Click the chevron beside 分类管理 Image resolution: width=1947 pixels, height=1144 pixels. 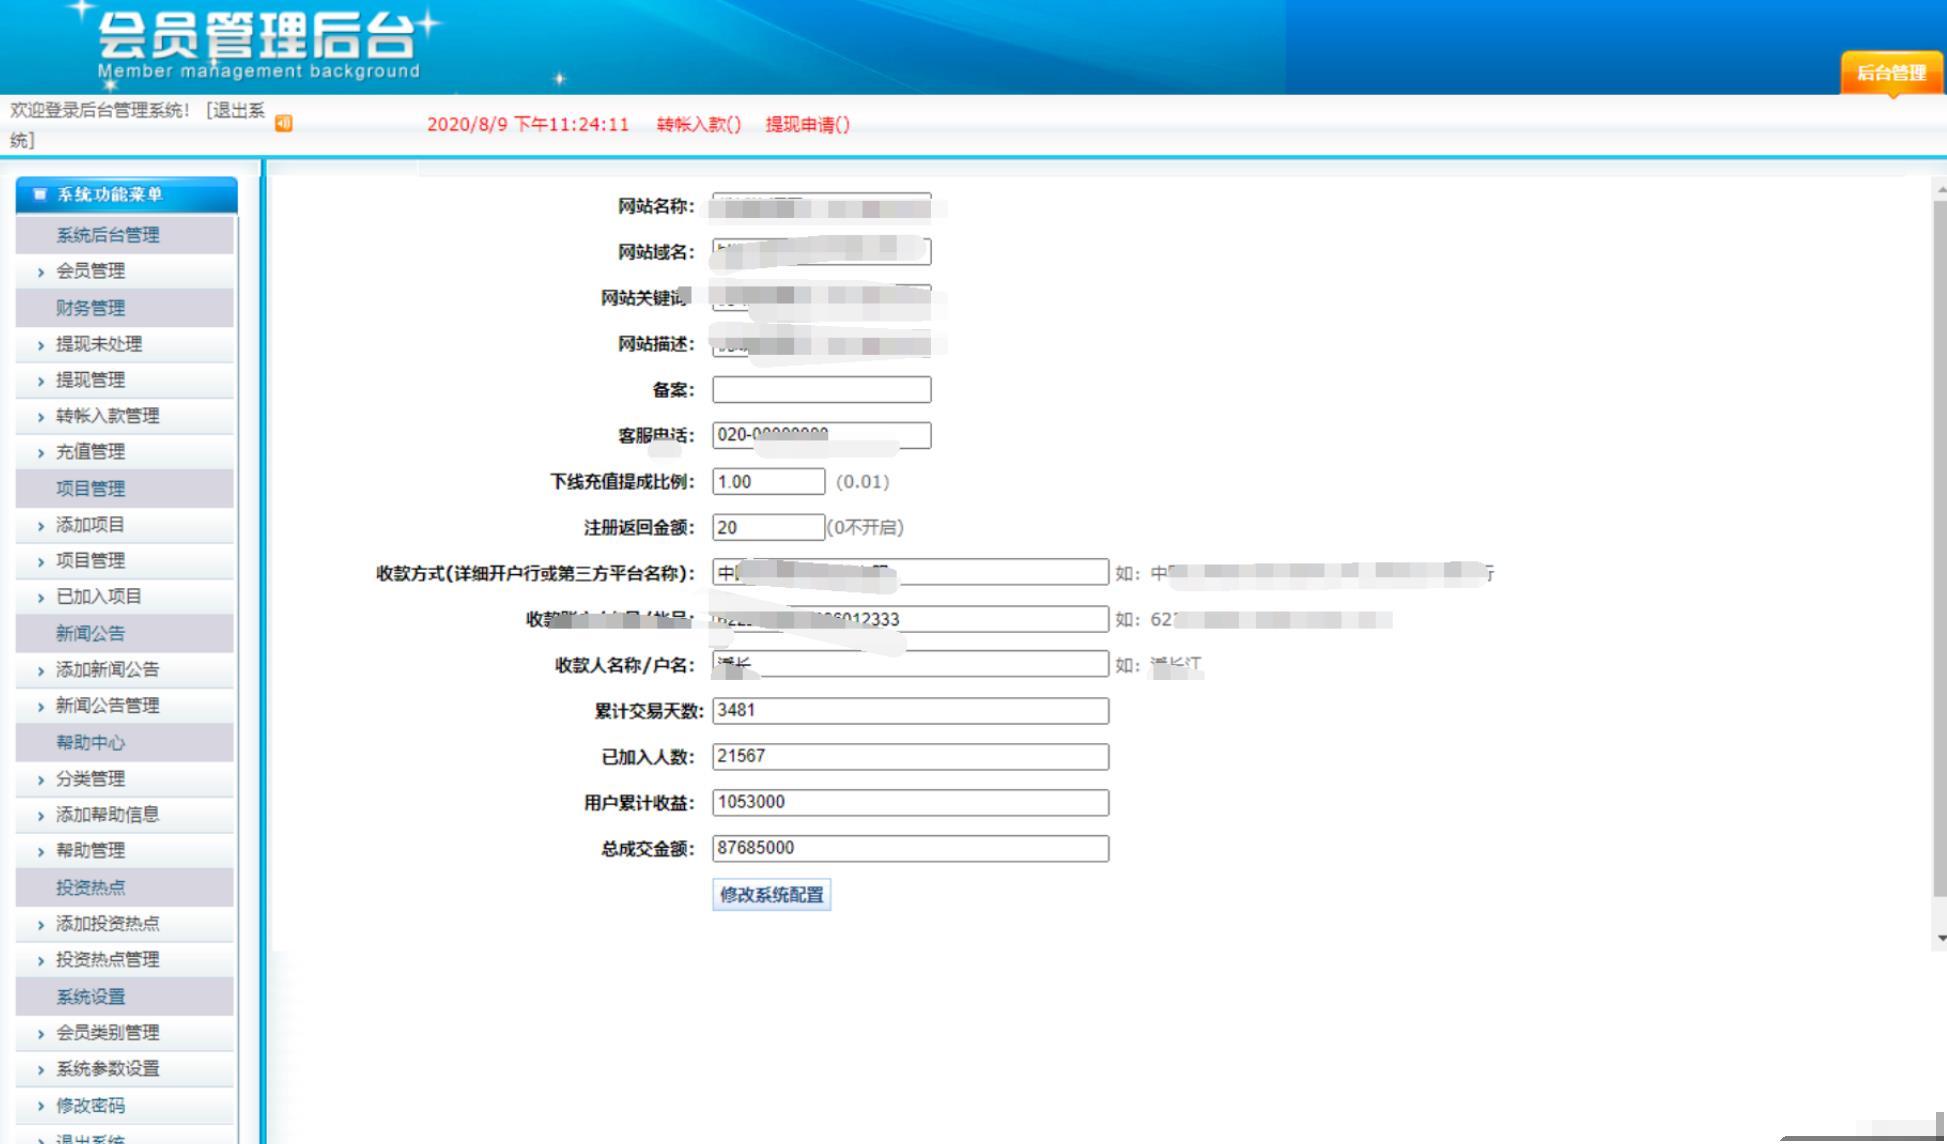(x=41, y=780)
